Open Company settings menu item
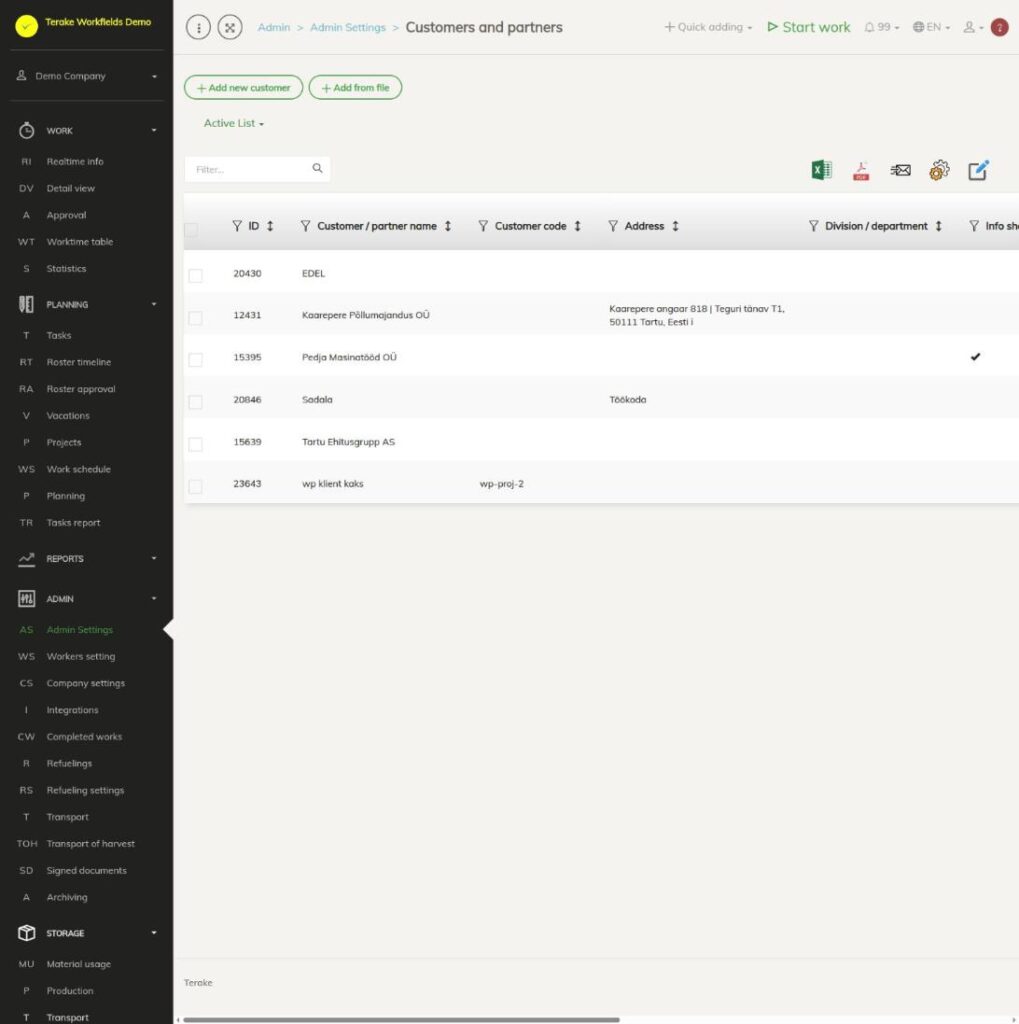Viewport: 1019px width, 1024px height. click(x=86, y=683)
